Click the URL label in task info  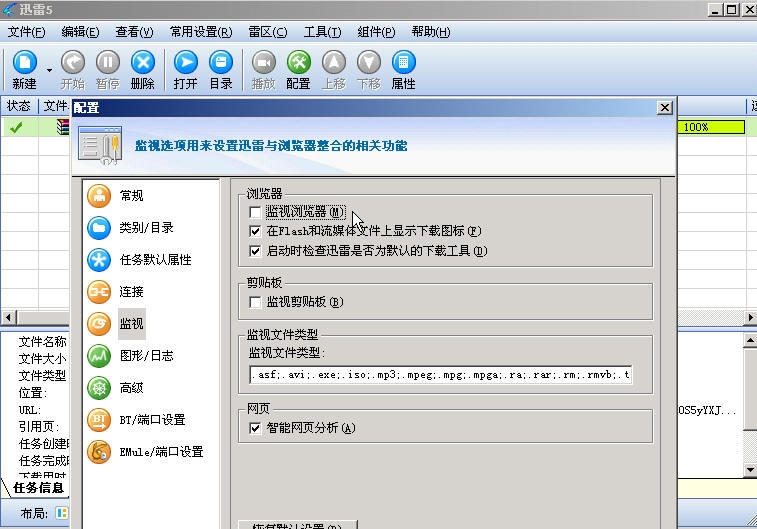[x=30, y=410]
